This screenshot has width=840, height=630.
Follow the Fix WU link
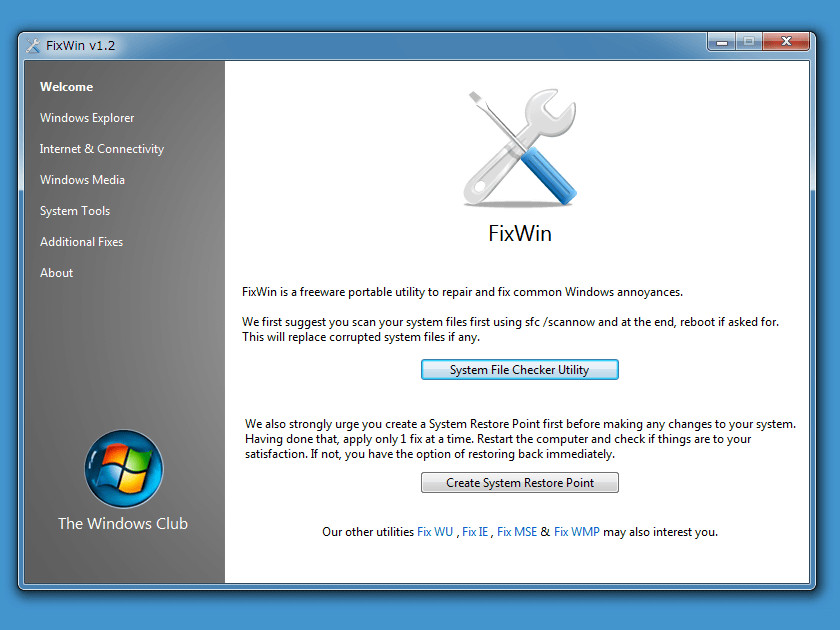[435, 532]
